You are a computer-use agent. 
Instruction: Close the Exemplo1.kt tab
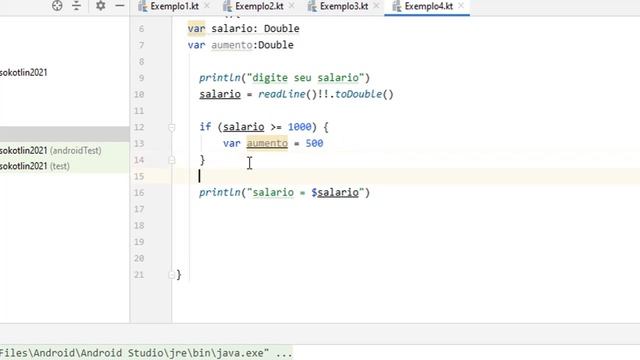[x=207, y=6]
